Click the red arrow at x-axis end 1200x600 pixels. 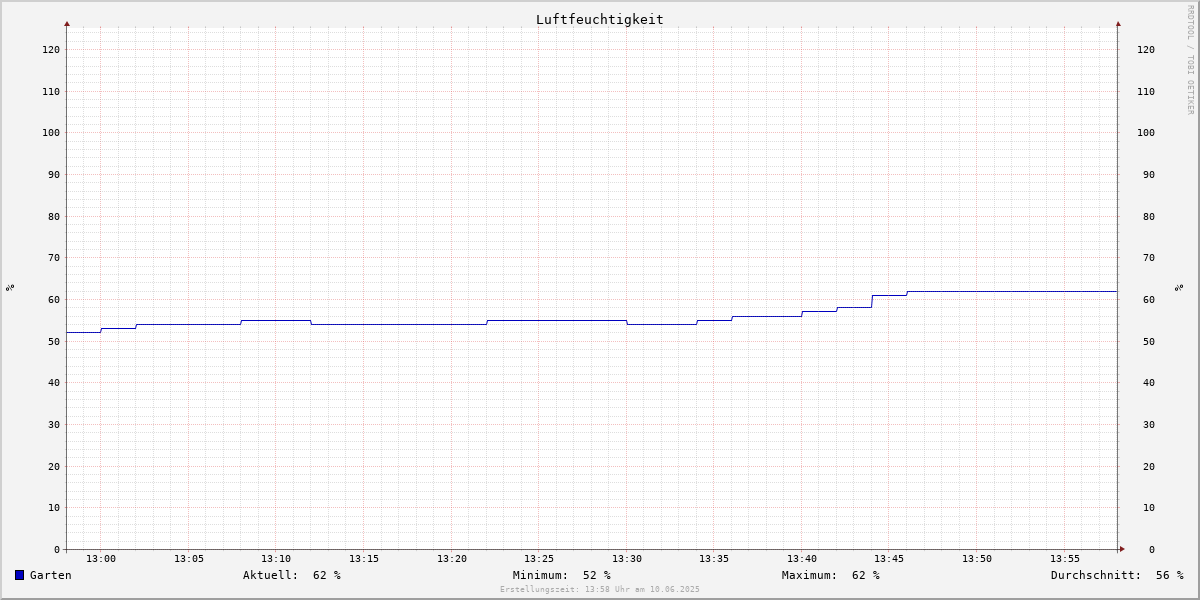tap(1122, 549)
